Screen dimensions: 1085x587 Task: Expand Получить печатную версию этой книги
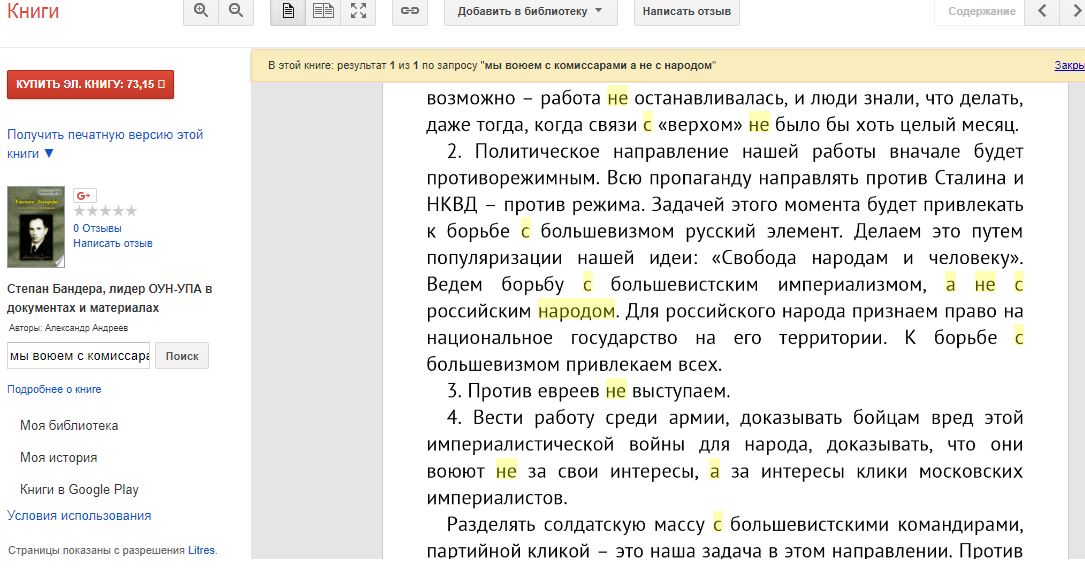tap(105, 144)
